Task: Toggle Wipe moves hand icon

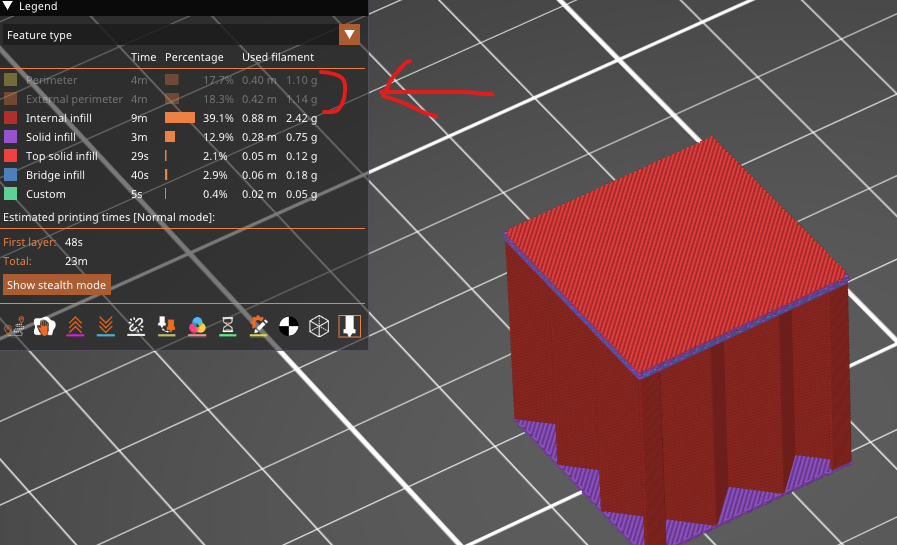Action: click(45, 327)
